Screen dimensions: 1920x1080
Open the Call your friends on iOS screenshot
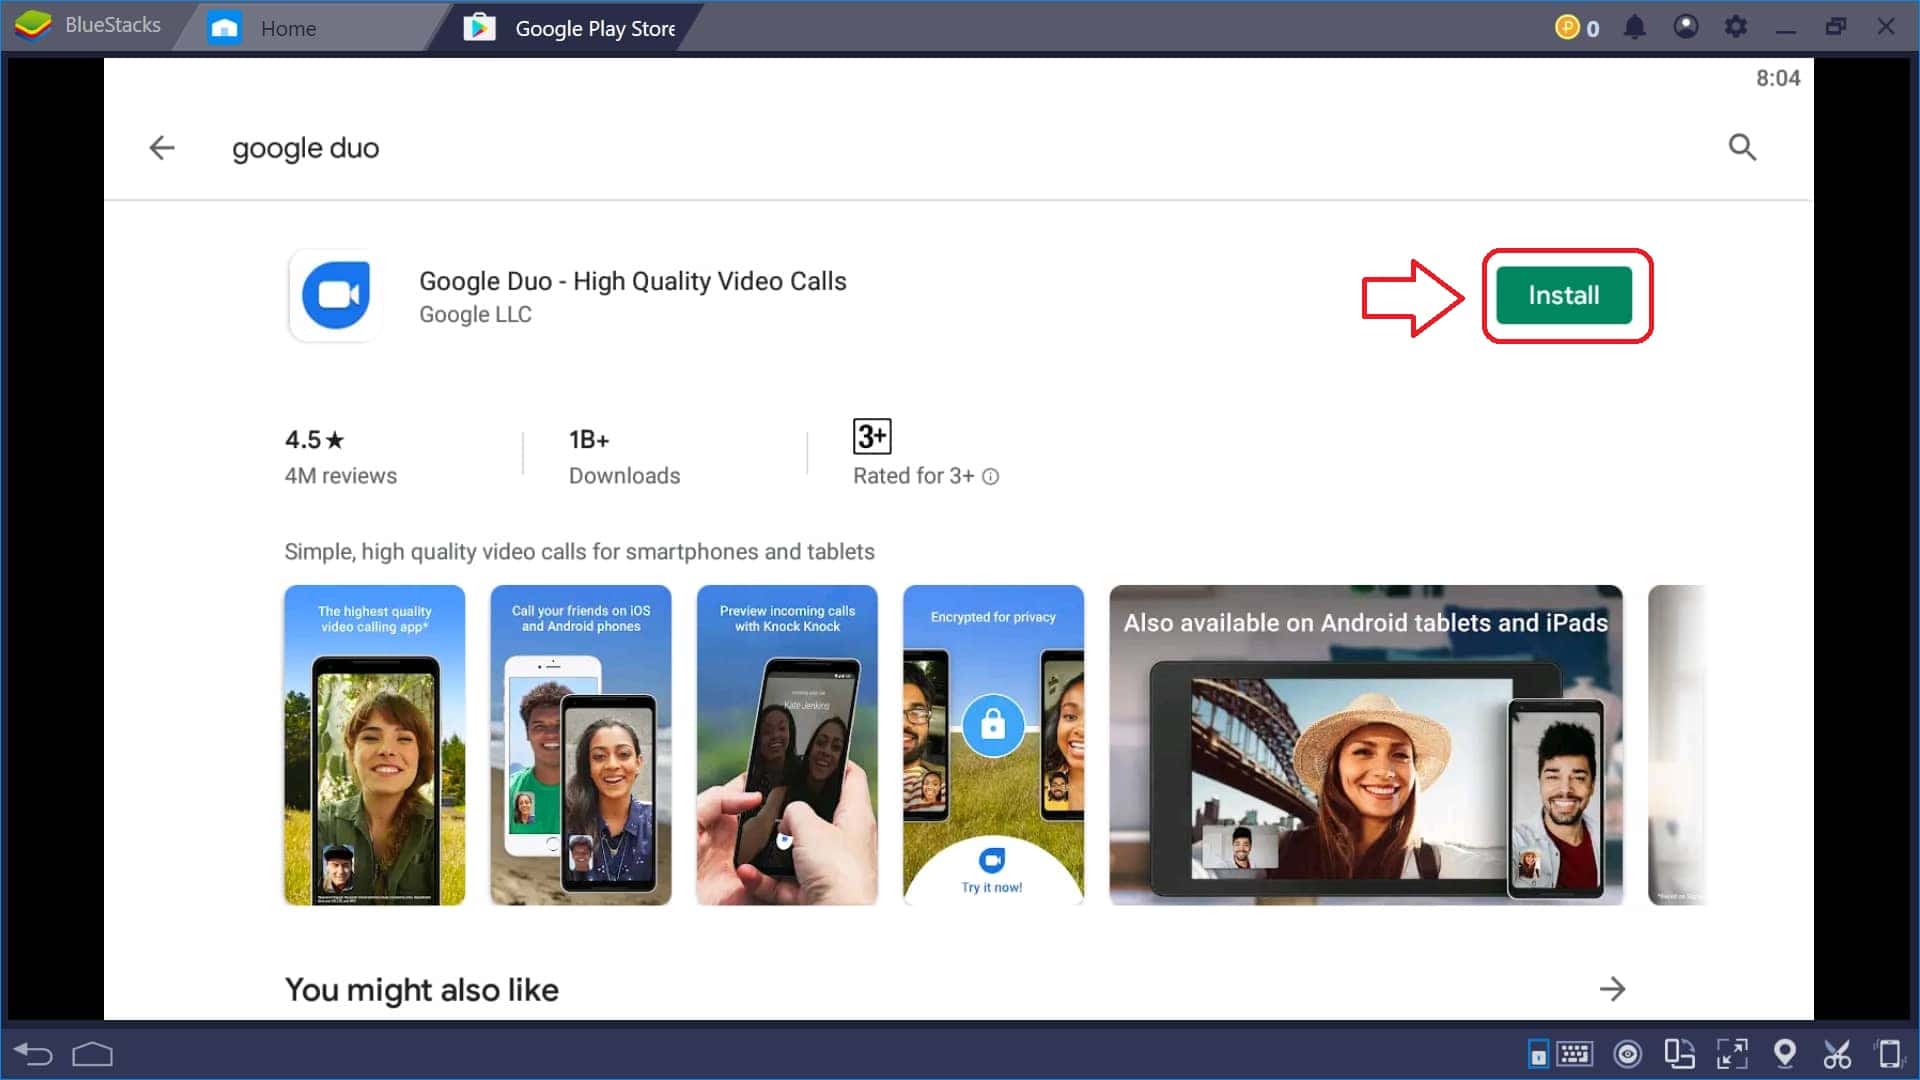coord(581,745)
